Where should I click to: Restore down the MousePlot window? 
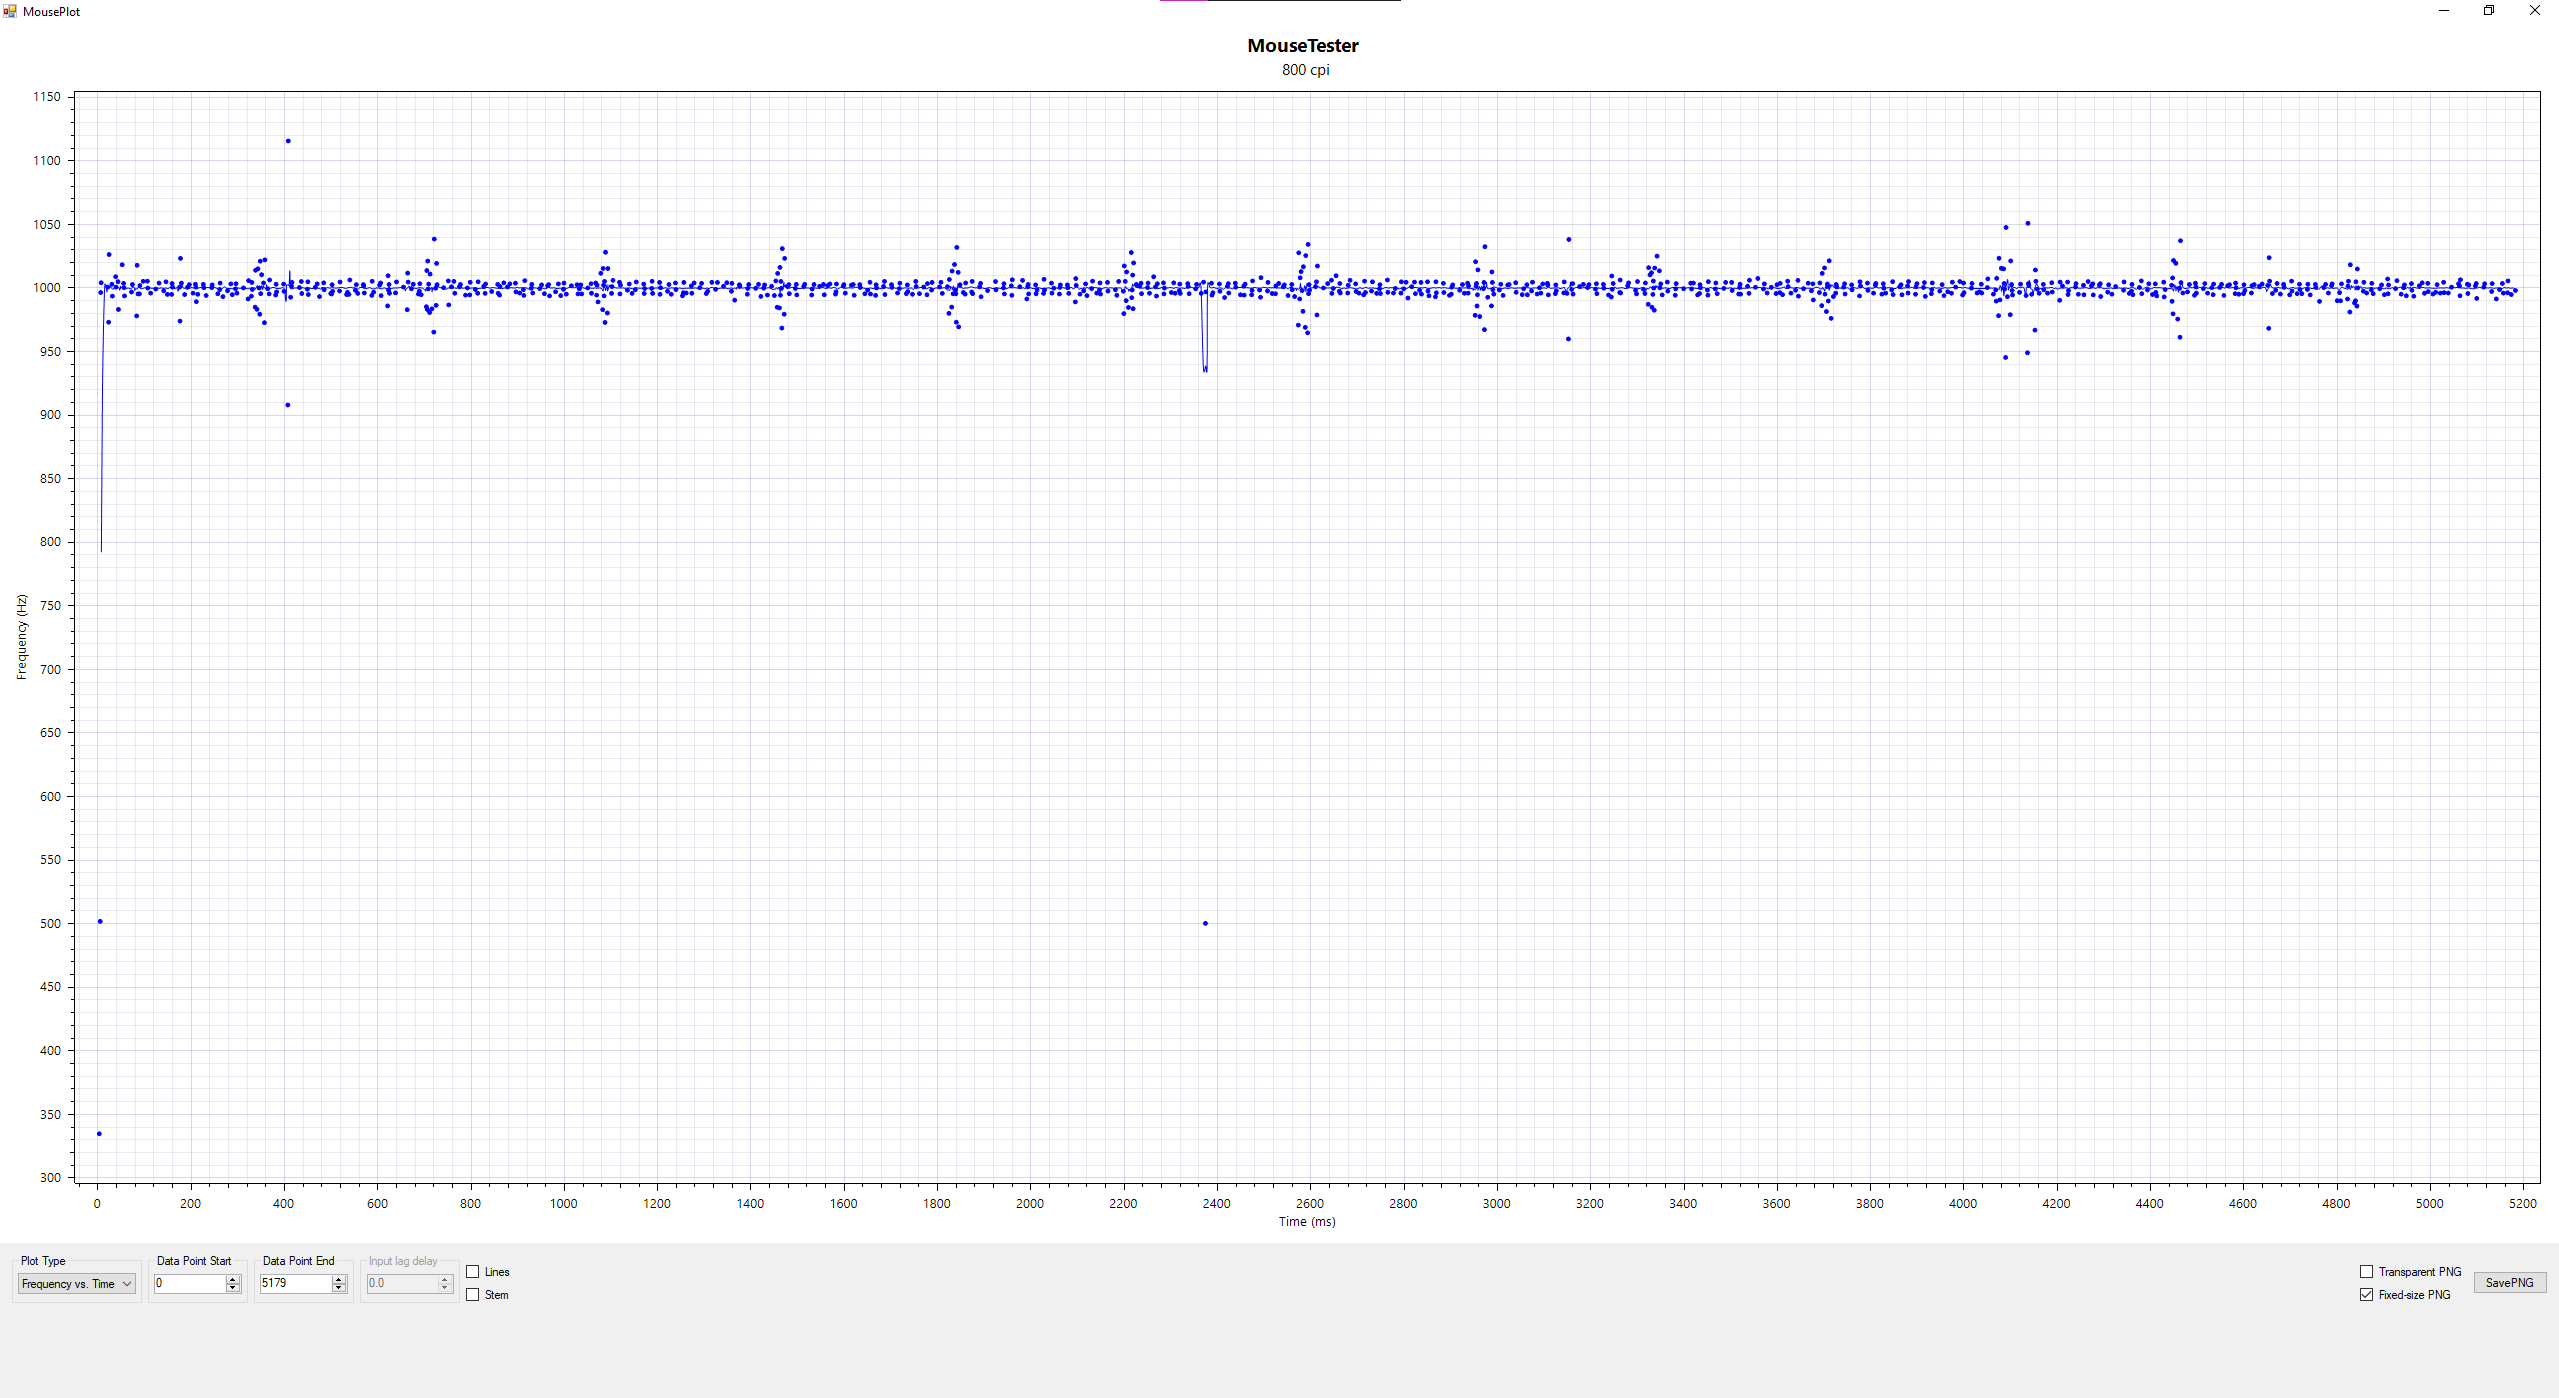pos(2489,11)
